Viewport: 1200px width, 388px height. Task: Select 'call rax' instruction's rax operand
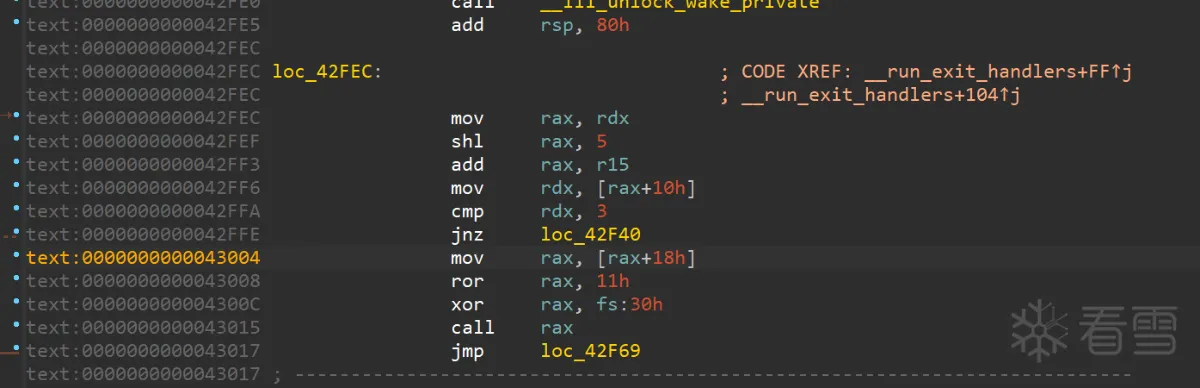[x=557, y=327]
